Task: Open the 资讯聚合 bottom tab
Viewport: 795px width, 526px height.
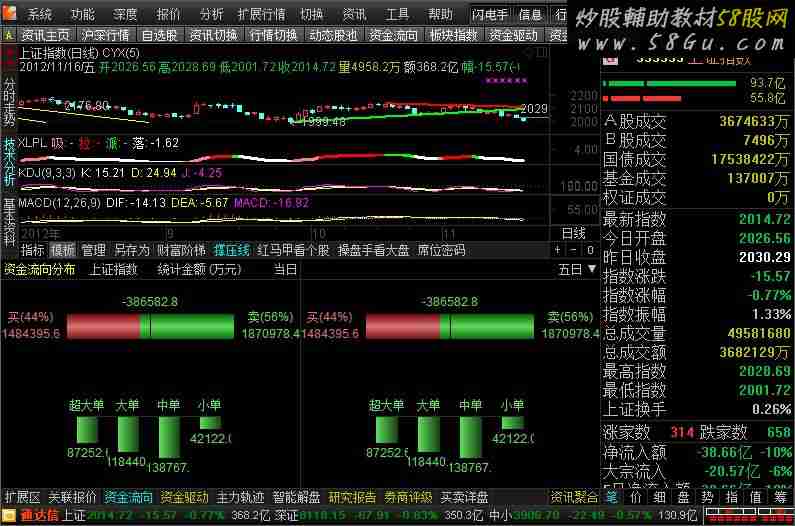Action: pyautogui.click(x=575, y=497)
